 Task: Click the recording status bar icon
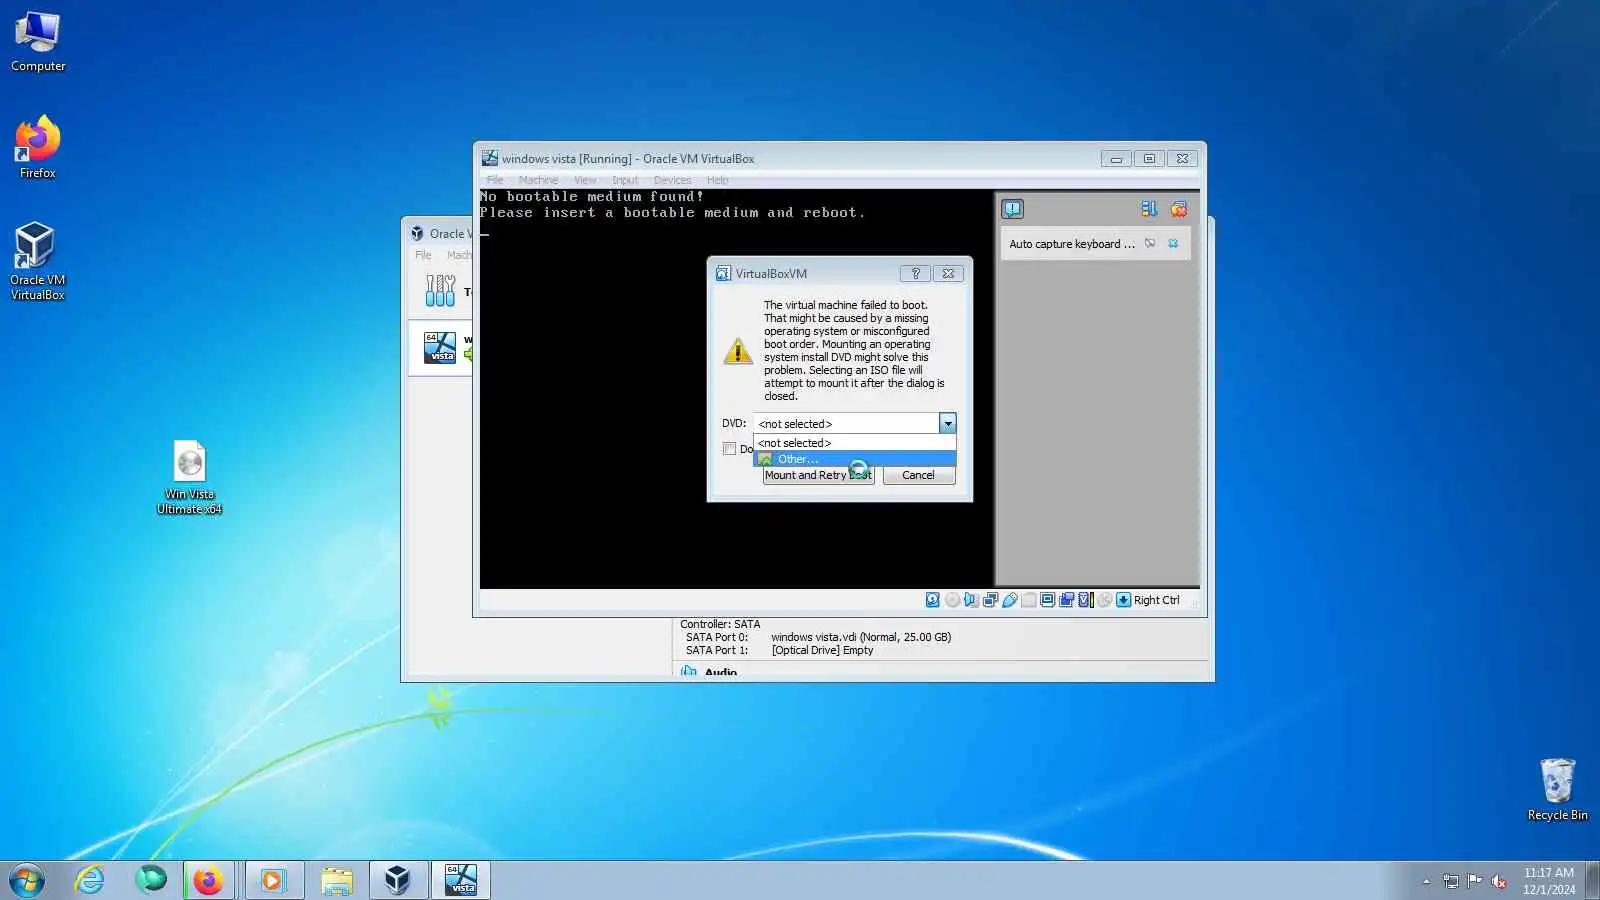click(1066, 600)
